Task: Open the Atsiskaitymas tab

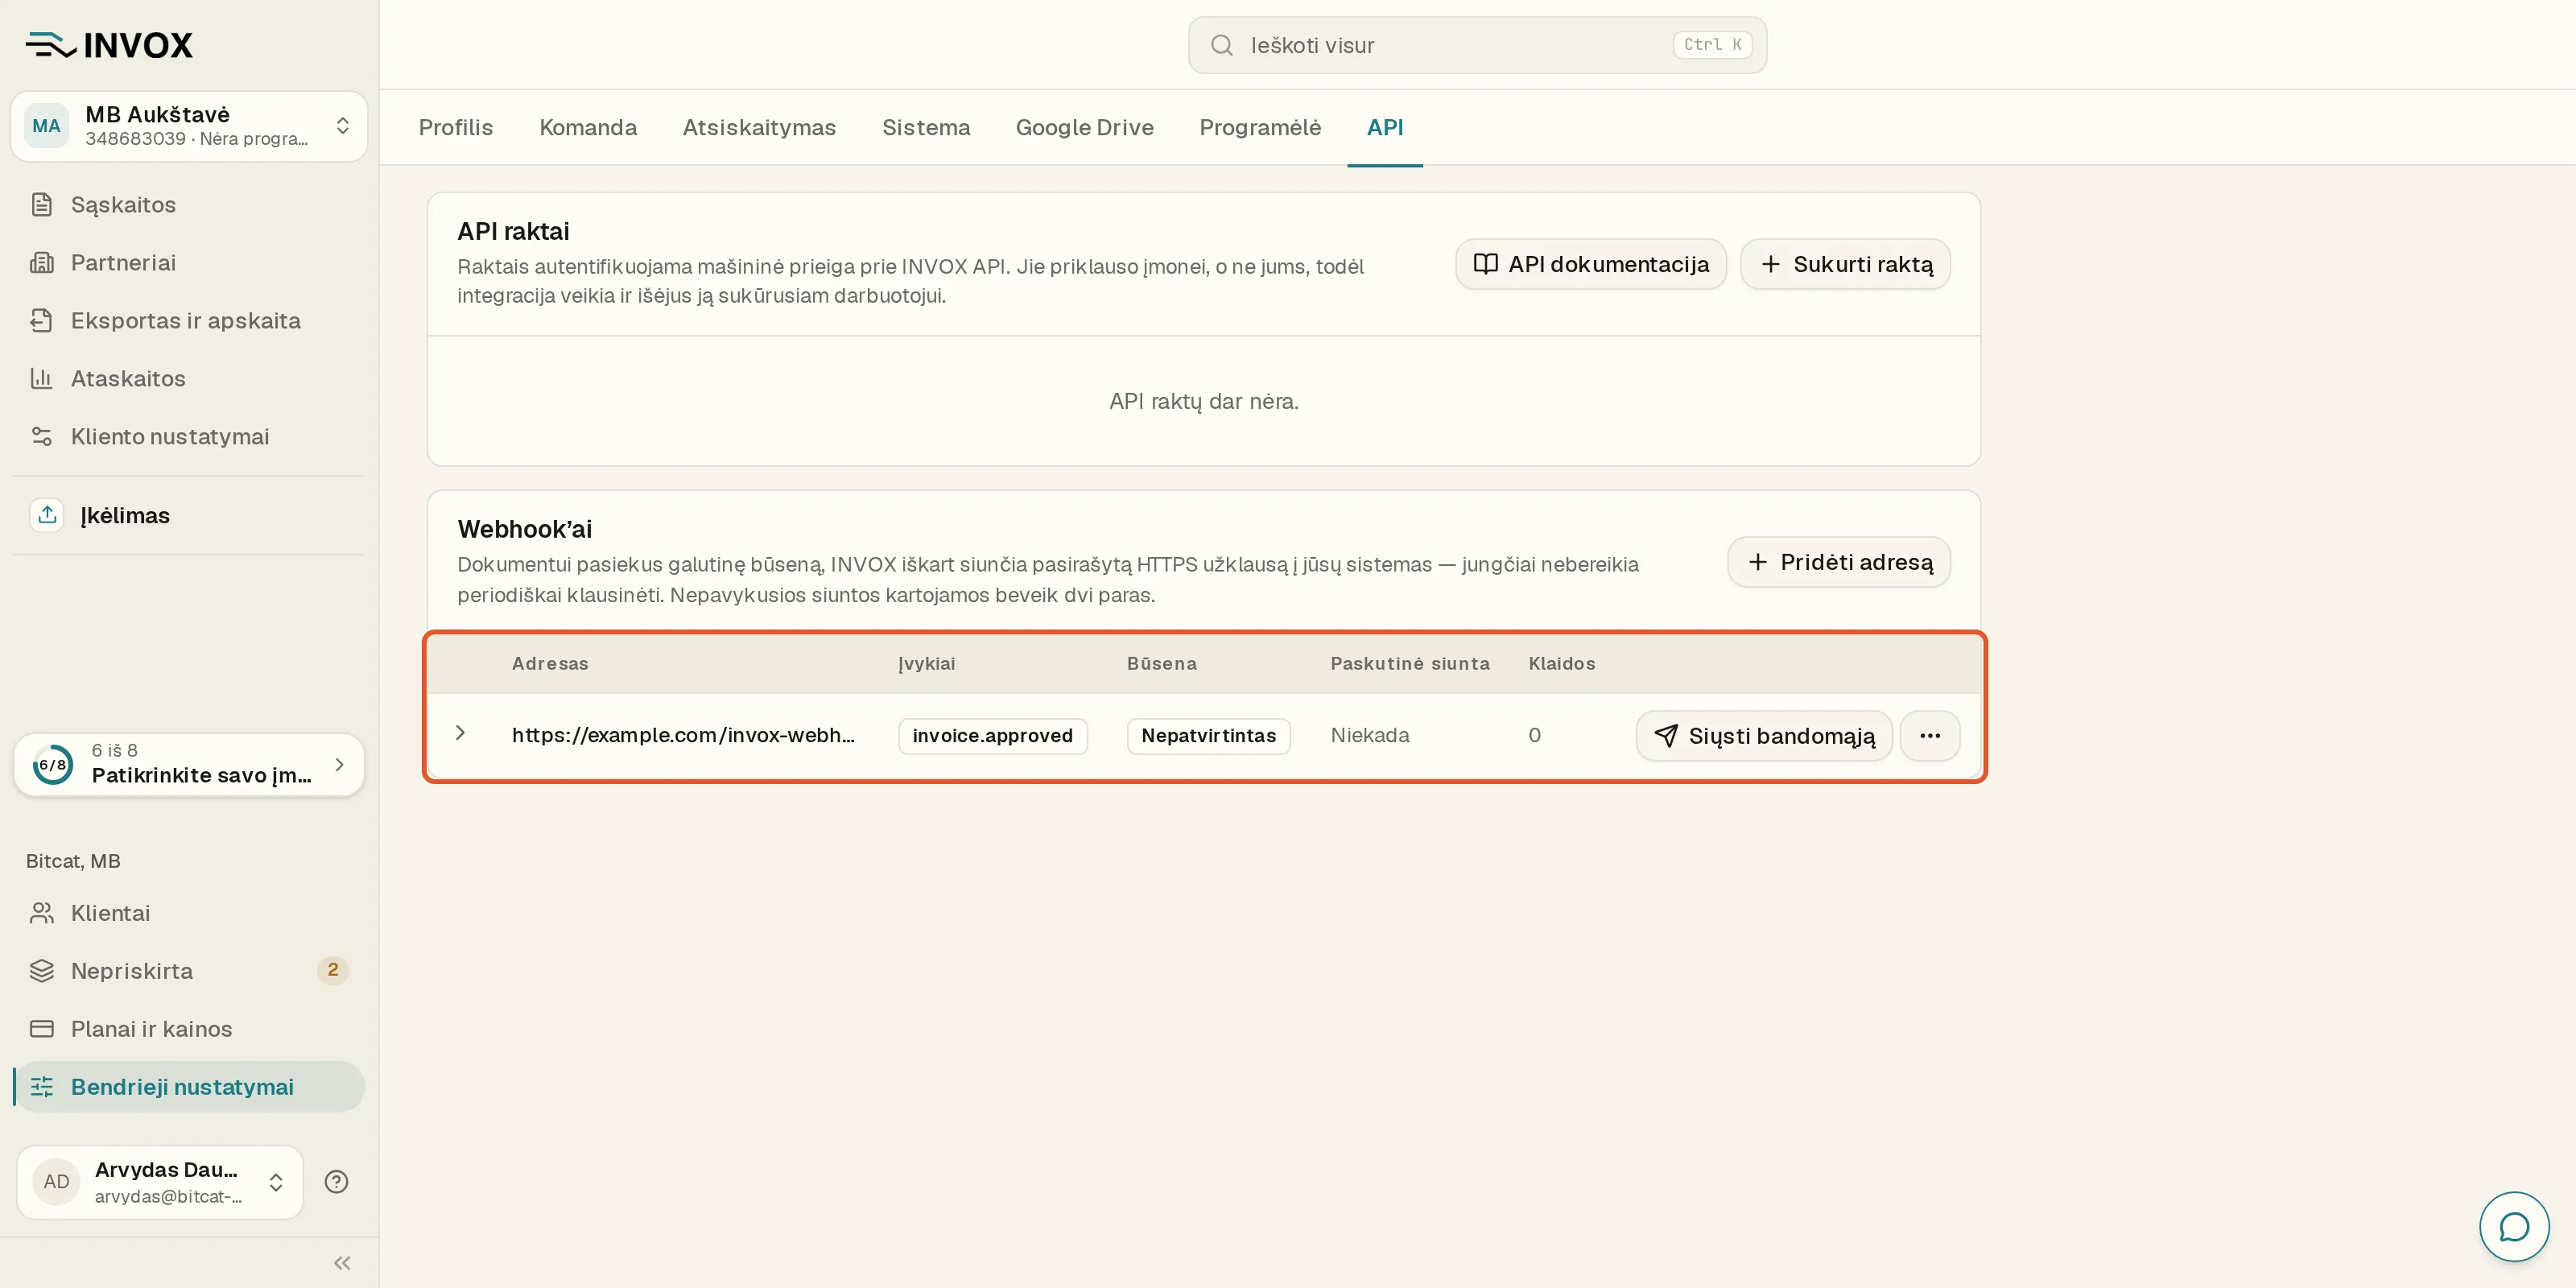Action: pos(759,128)
